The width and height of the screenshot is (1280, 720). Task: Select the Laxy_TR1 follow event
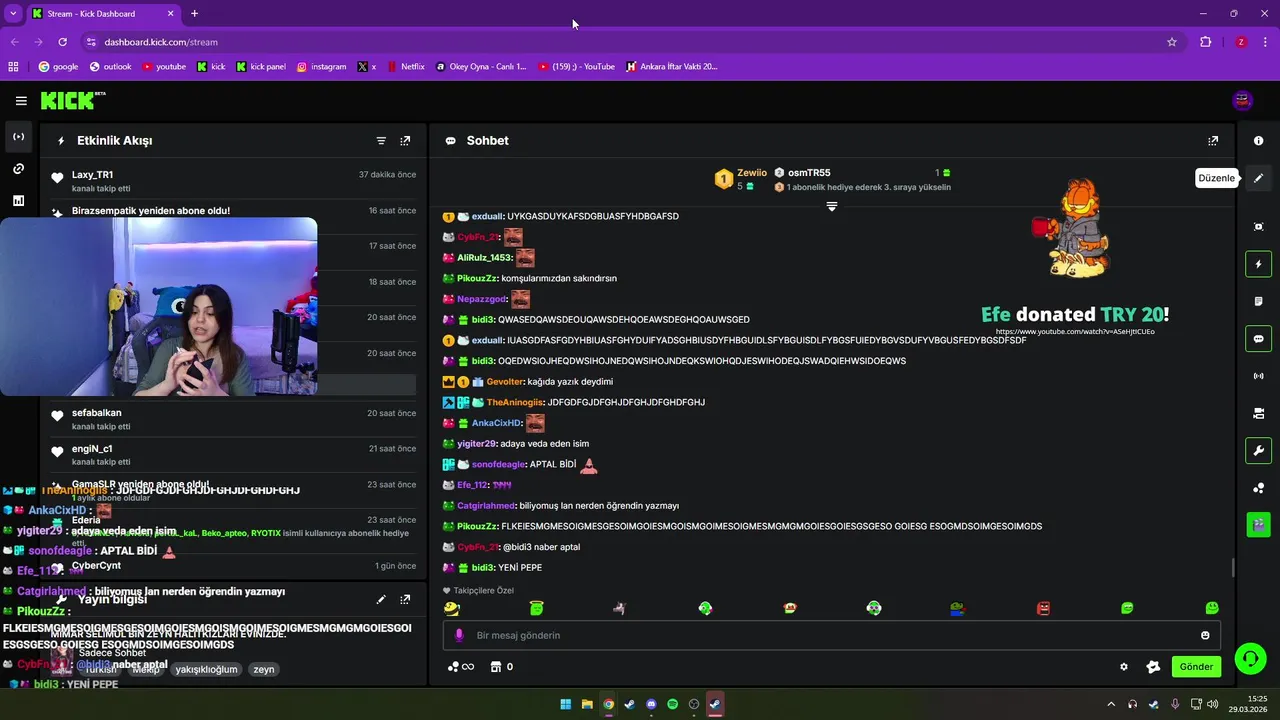tap(234, 181)
